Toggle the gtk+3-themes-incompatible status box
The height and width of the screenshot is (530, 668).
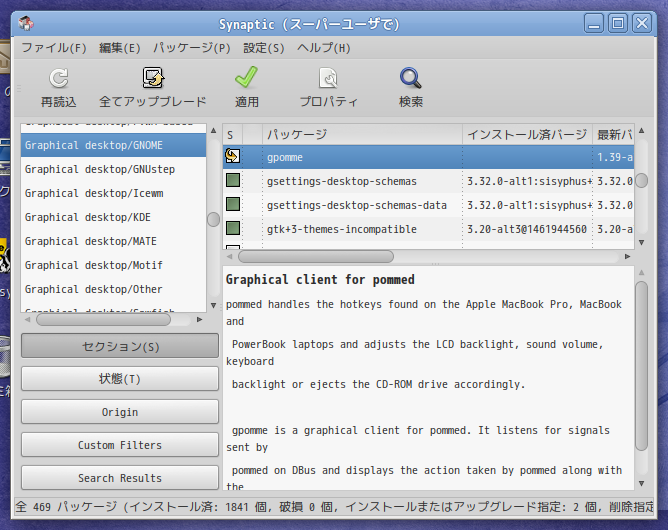tap(233, 228)
